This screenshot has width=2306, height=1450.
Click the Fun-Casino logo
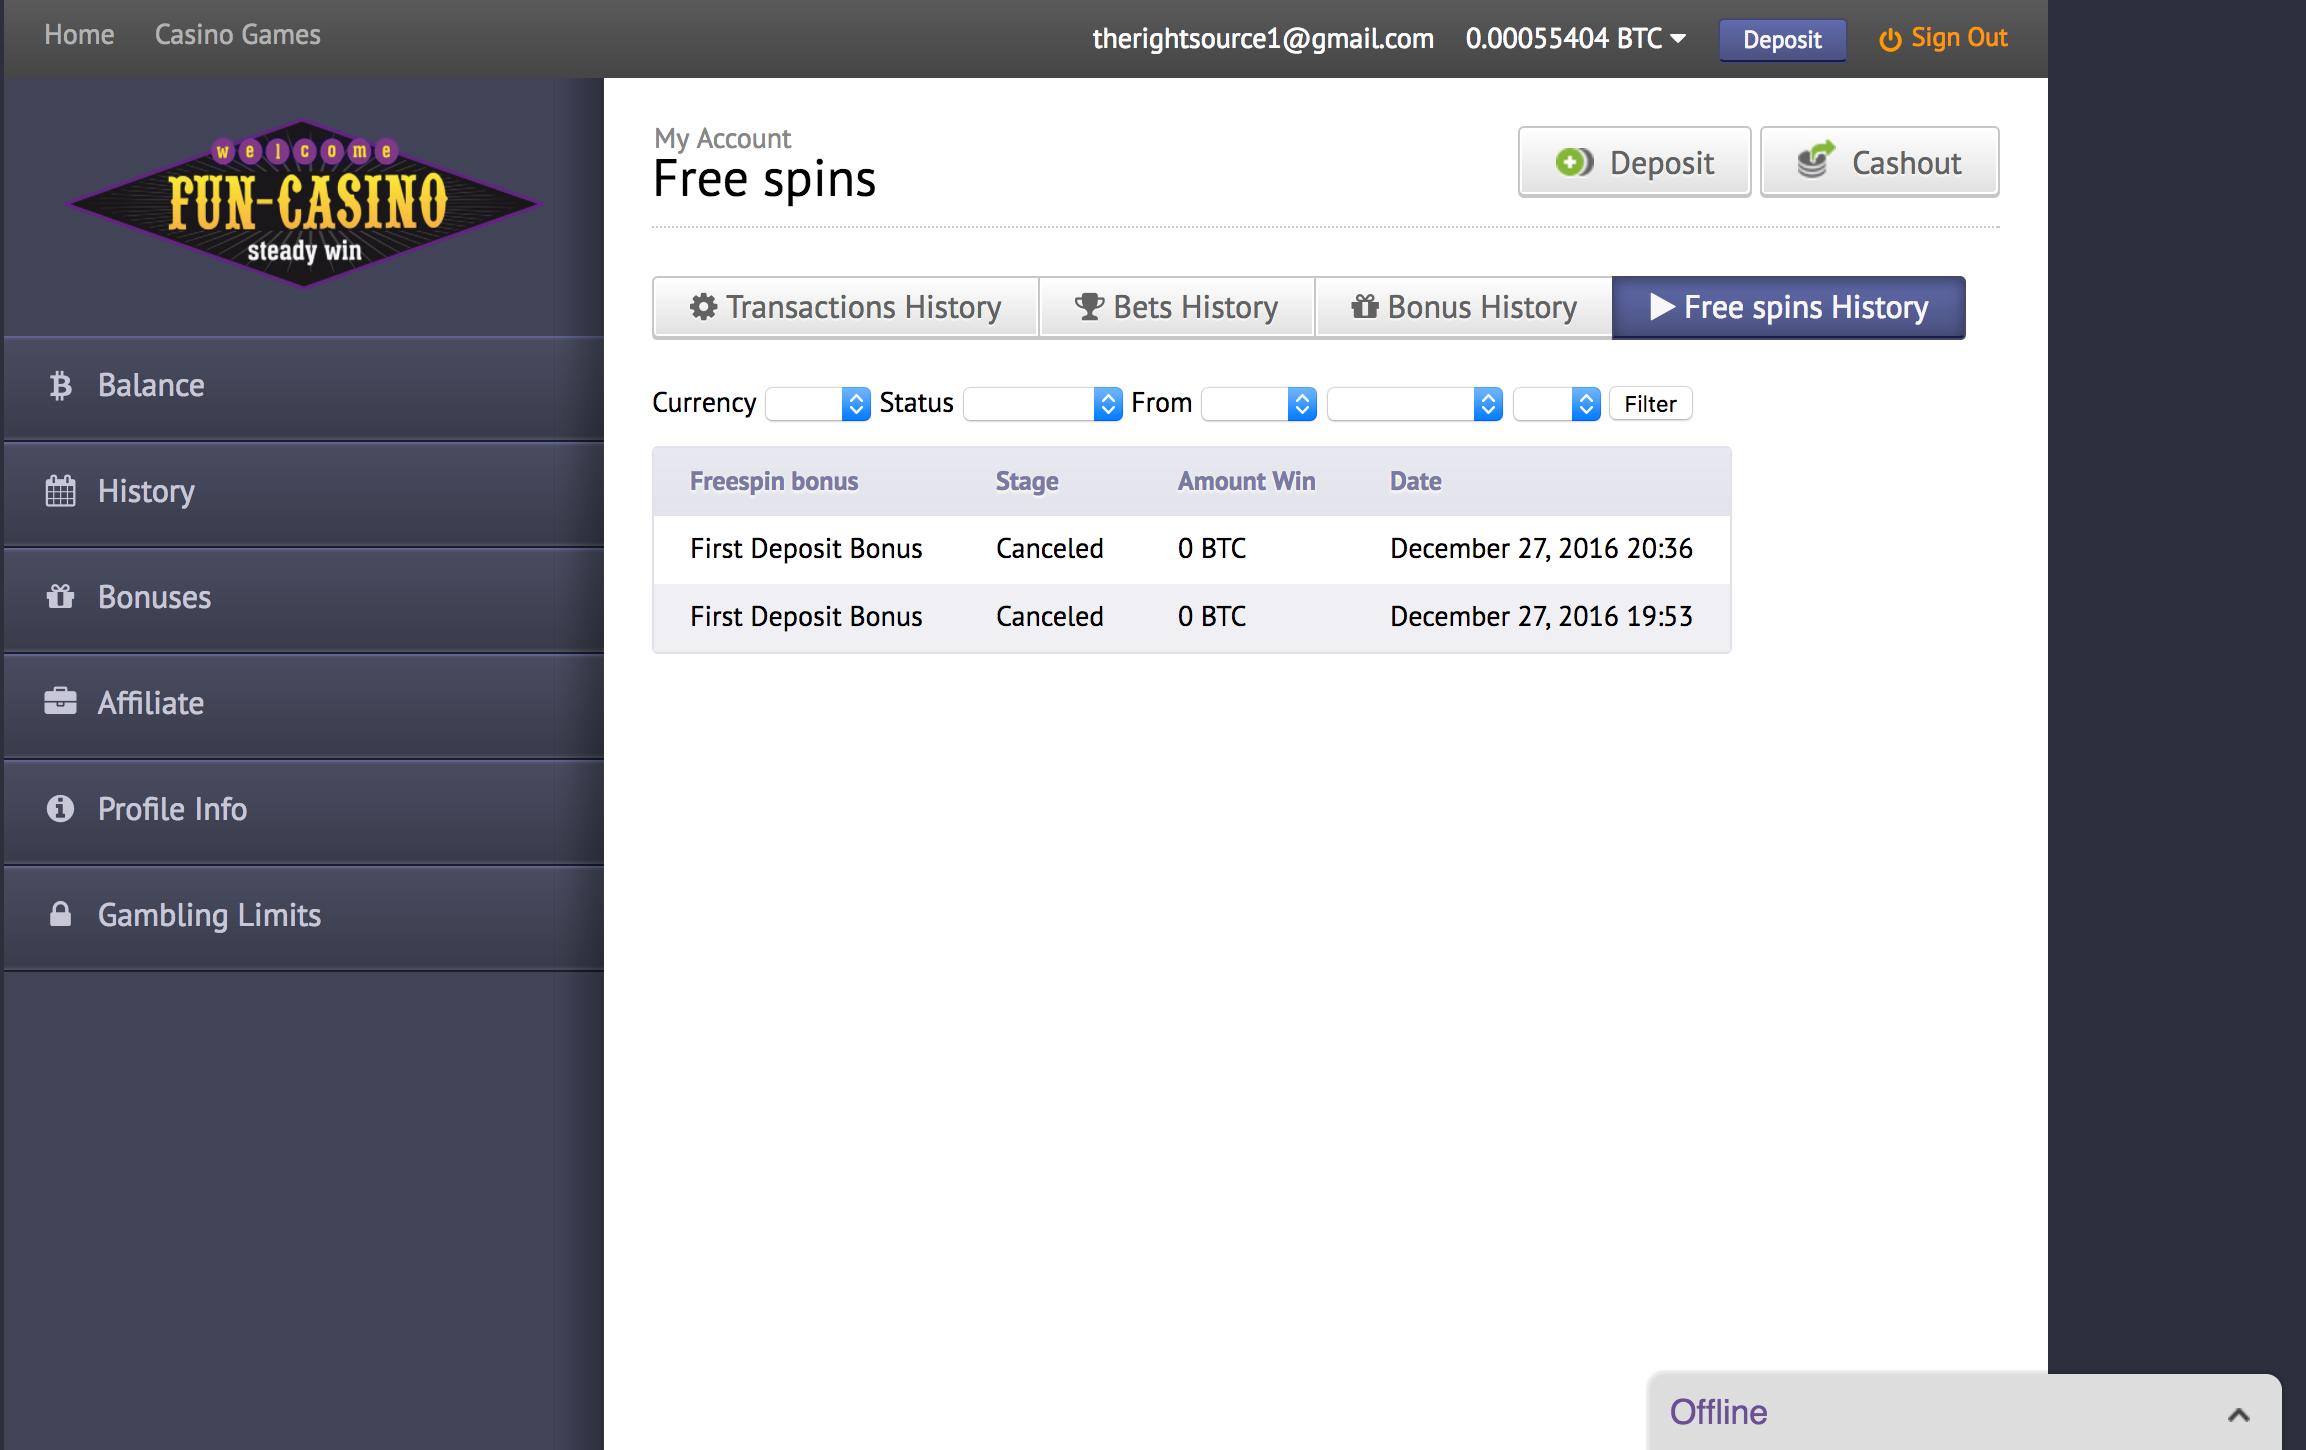(304, 203)
